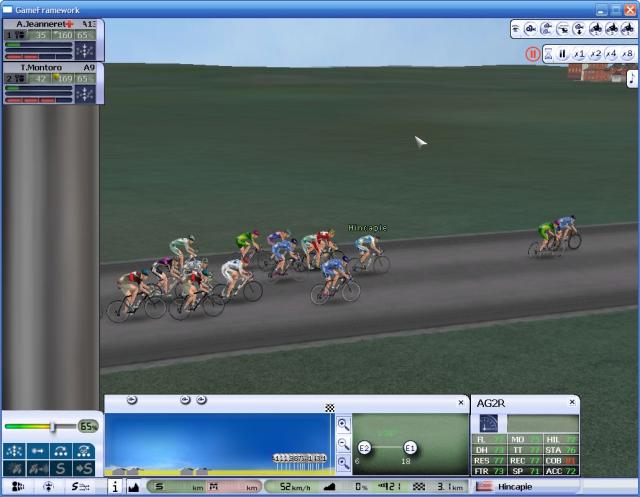The width and height of the screenshot is (640, 497).
Task: Set game speed to x2
Action: 595,54
